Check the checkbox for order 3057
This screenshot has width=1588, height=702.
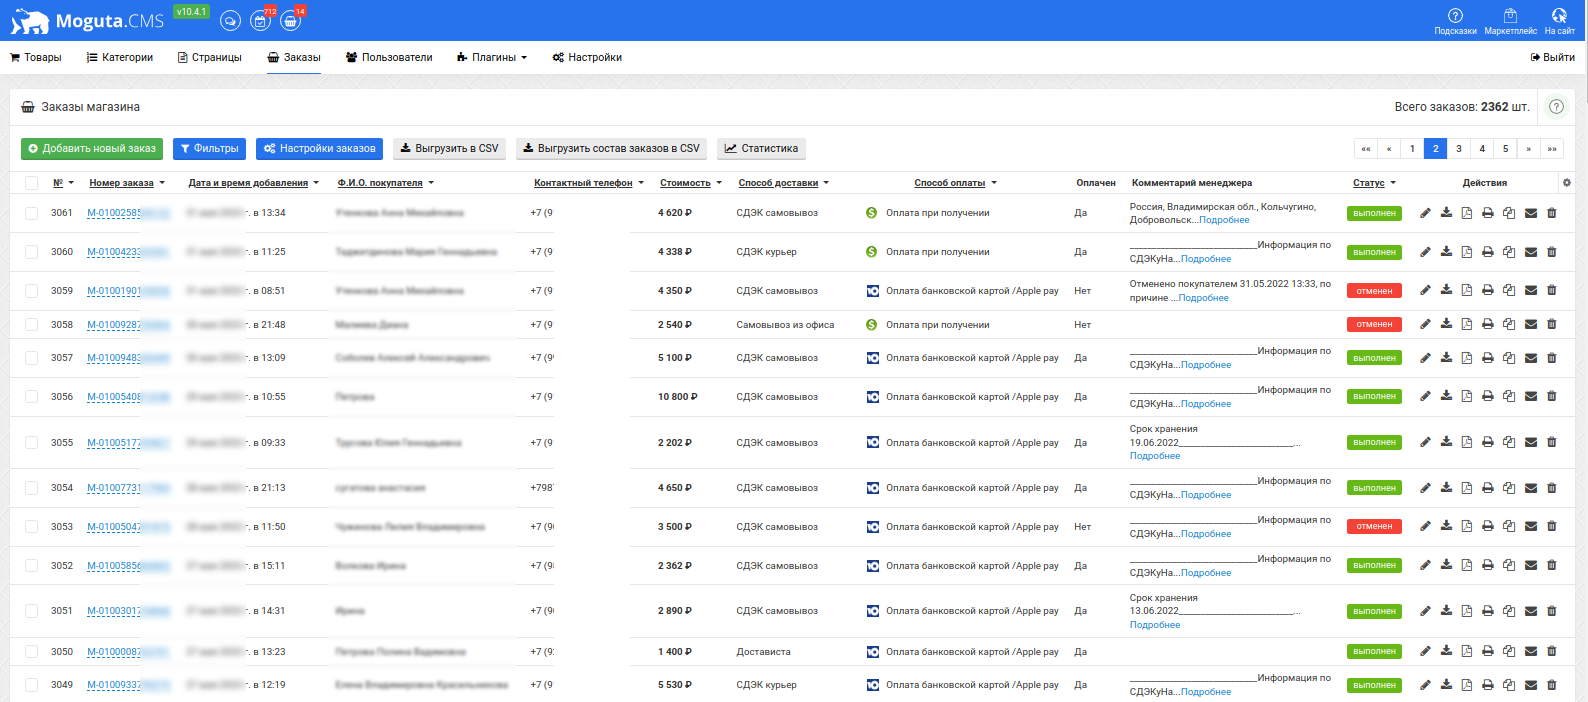point(31,358)
